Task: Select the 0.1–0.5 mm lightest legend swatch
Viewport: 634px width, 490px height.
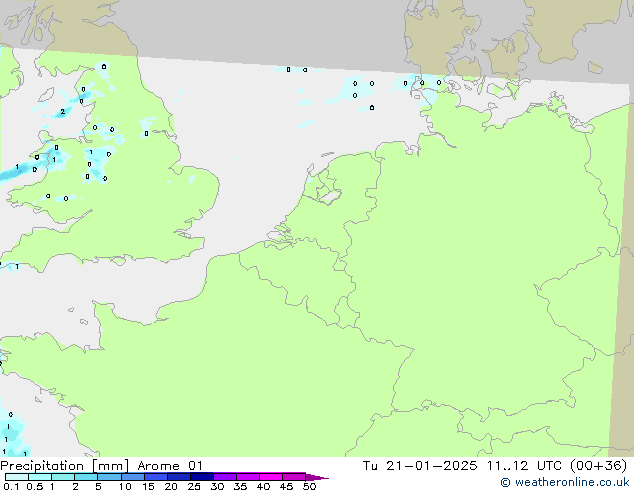Action: [x=17, y=477]
